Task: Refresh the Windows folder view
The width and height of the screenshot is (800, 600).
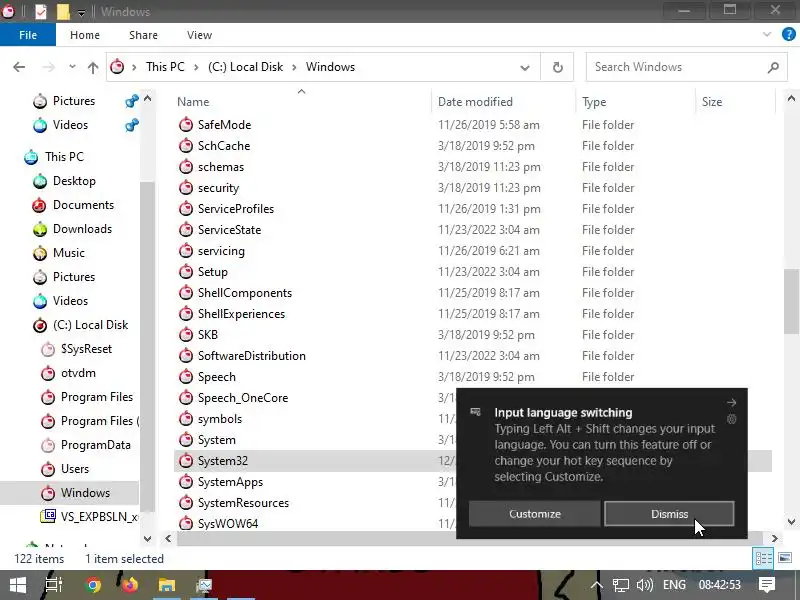Action: click(558, 67)
